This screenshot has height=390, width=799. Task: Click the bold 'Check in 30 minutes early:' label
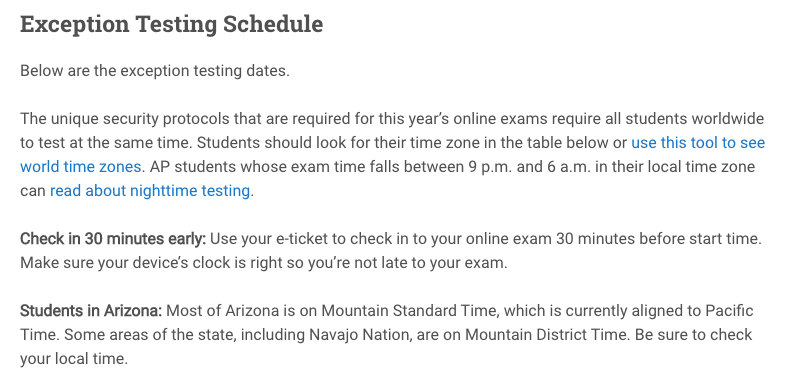tap(113, 239)
